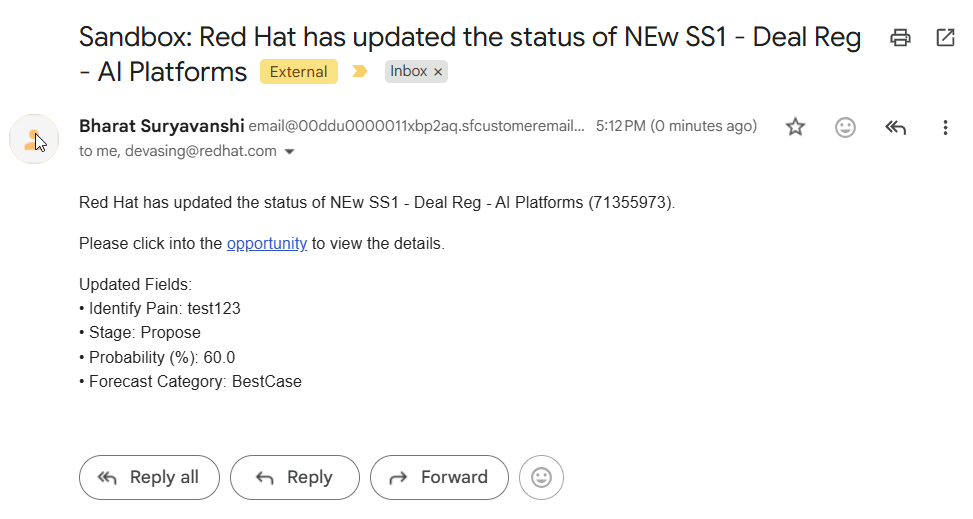Click the email subject title
The image size is (973, 519).
pos(470,55)
